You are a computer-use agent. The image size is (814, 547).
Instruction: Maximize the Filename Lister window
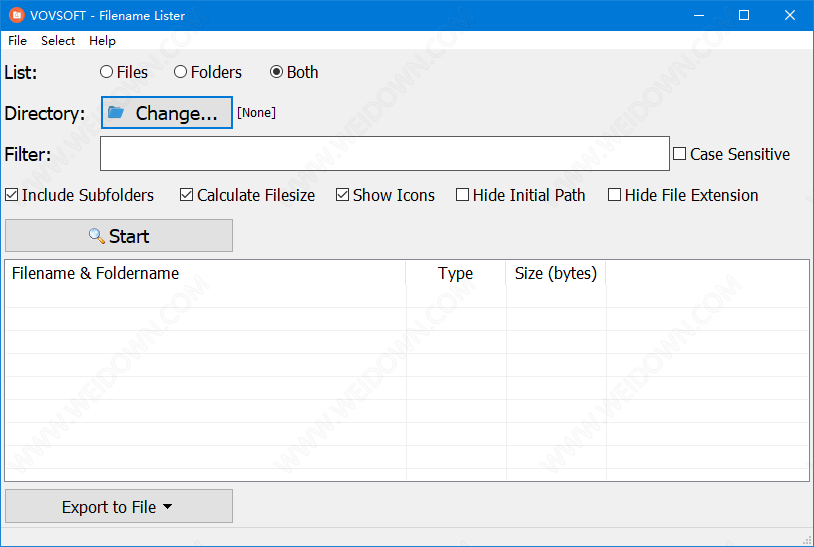[x=744, y=15]
